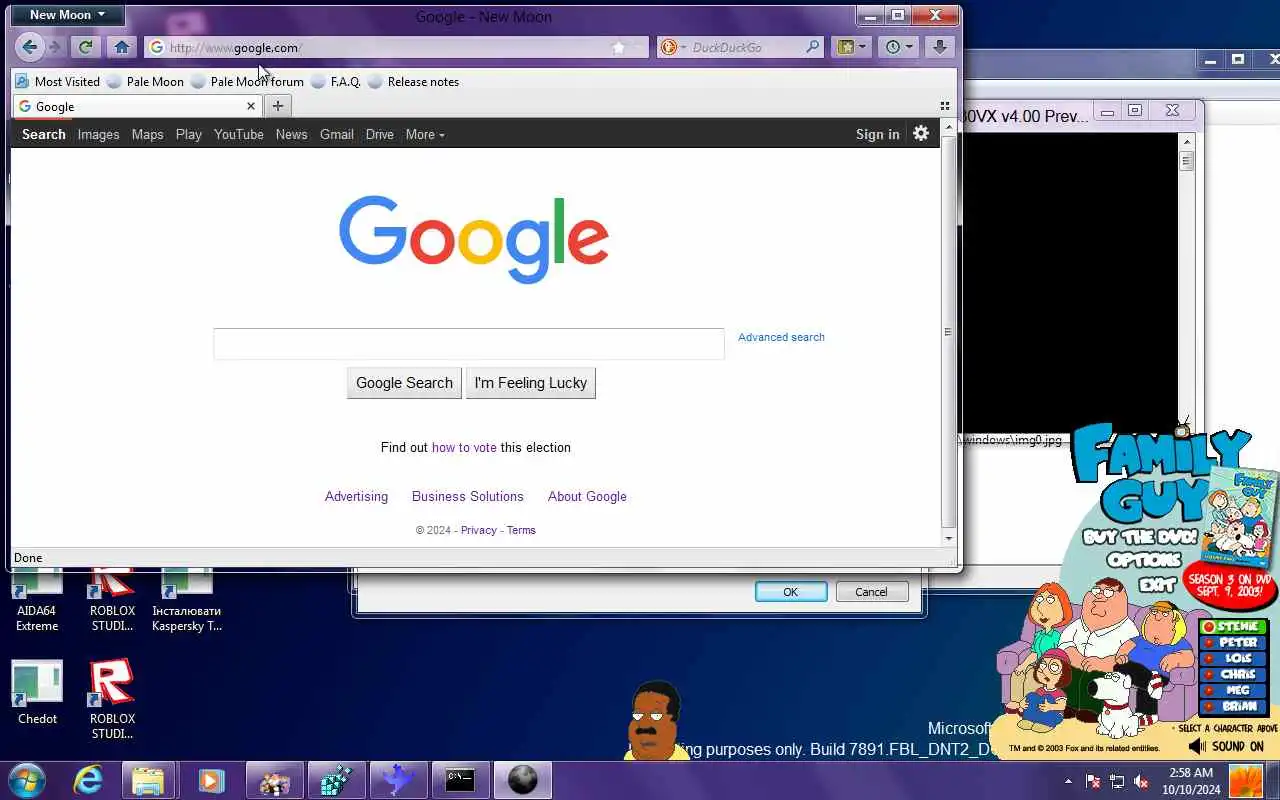Image resolution: width=1280 pixels, height=800 pixels.
Task: Open Release notes bookmark
Action: (413, 81)
